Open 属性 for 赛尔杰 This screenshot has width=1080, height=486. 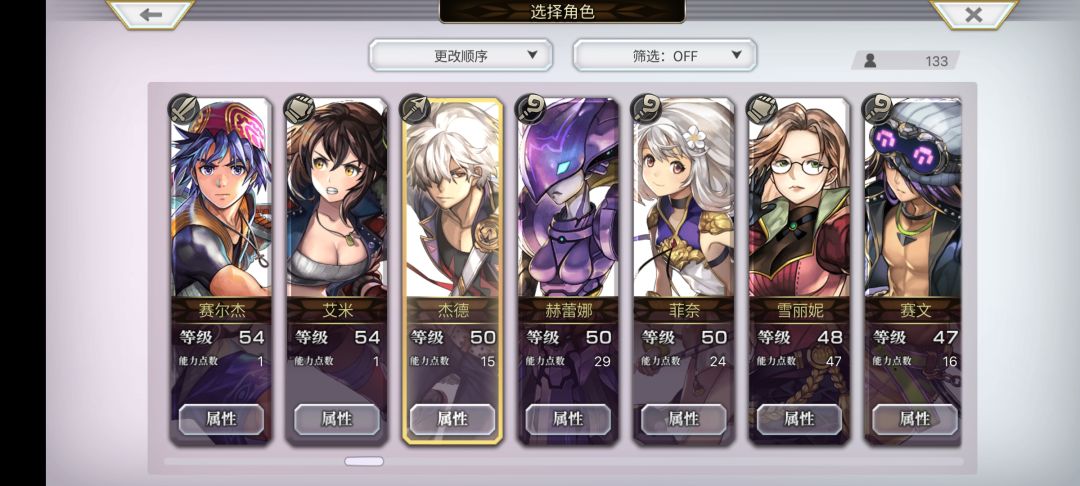(x=221, y=419)
